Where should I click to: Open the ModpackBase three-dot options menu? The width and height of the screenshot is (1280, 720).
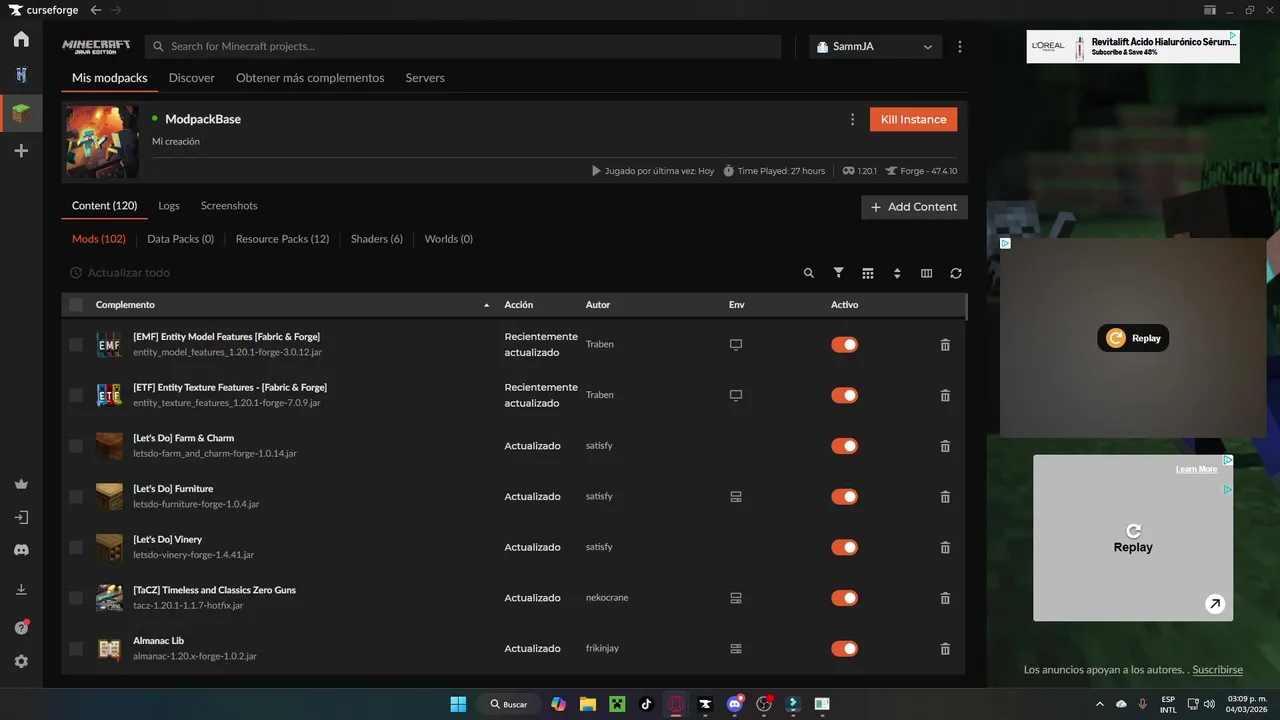point(852,120)
